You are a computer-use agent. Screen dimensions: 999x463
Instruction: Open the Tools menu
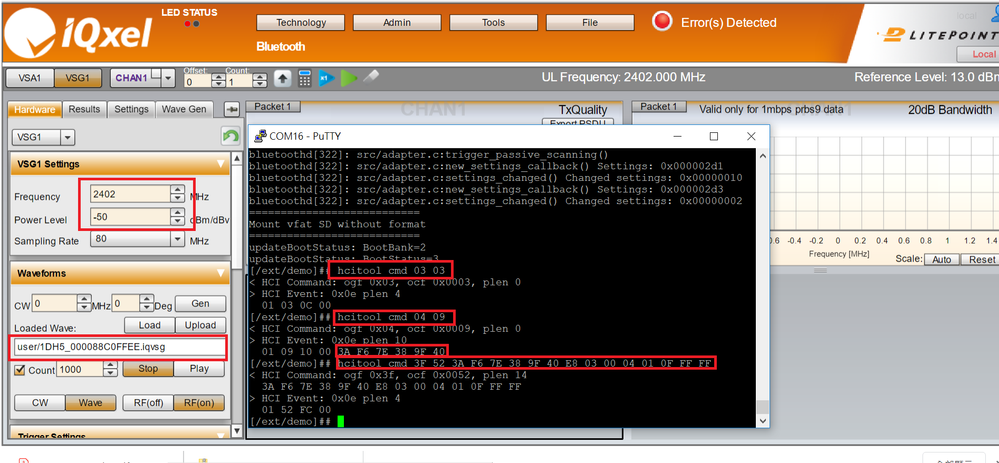(494, 22)
